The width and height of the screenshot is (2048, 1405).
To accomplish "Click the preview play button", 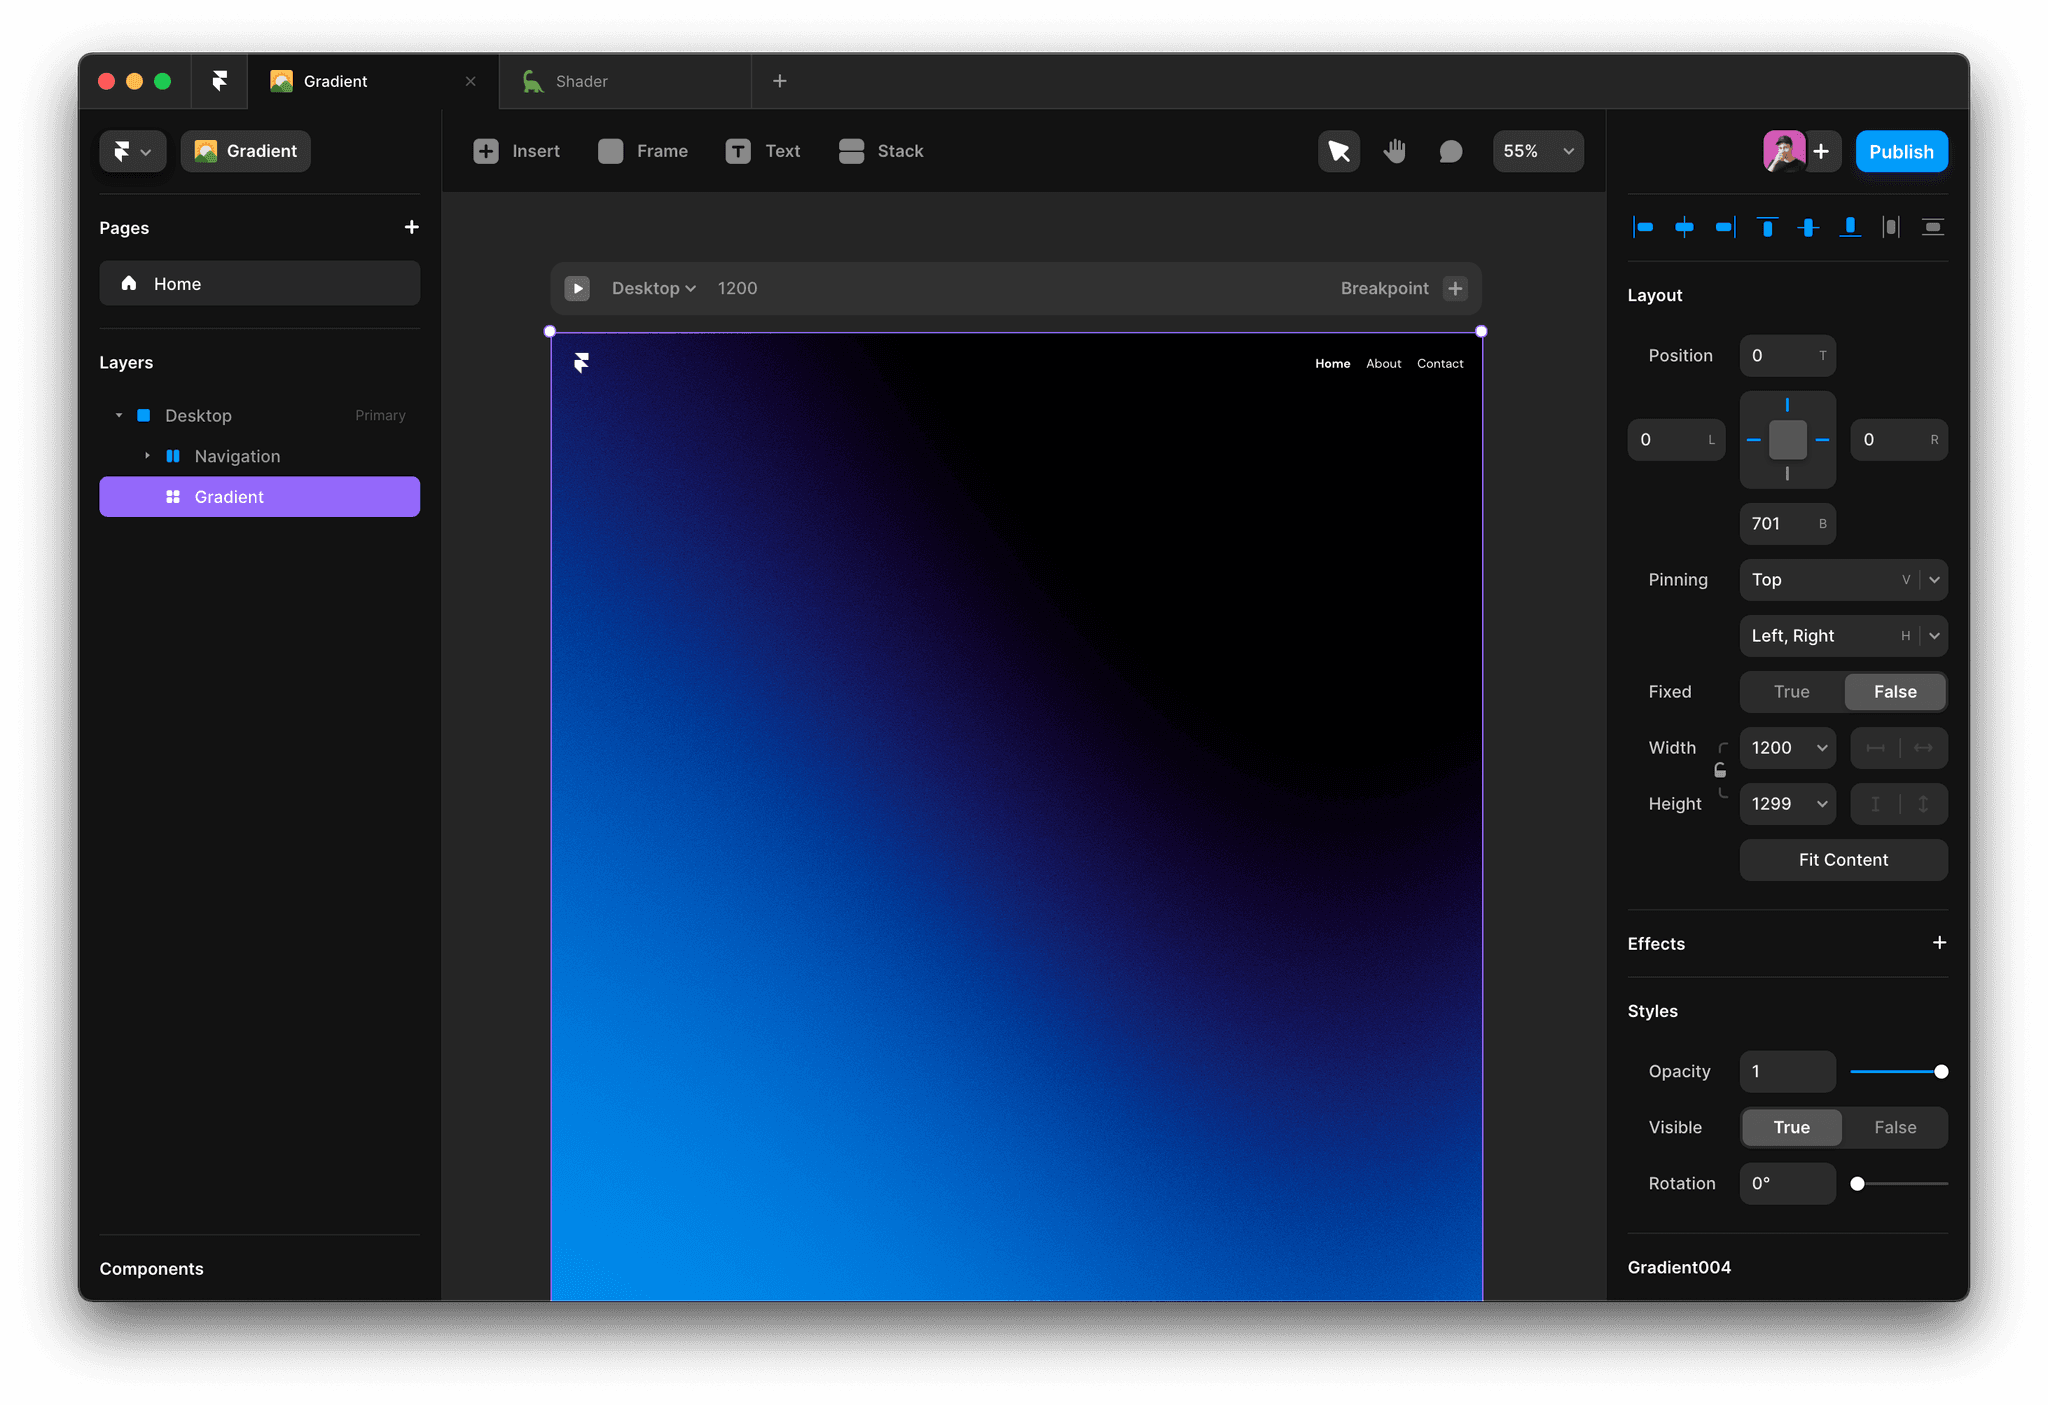I will (577, 288).
